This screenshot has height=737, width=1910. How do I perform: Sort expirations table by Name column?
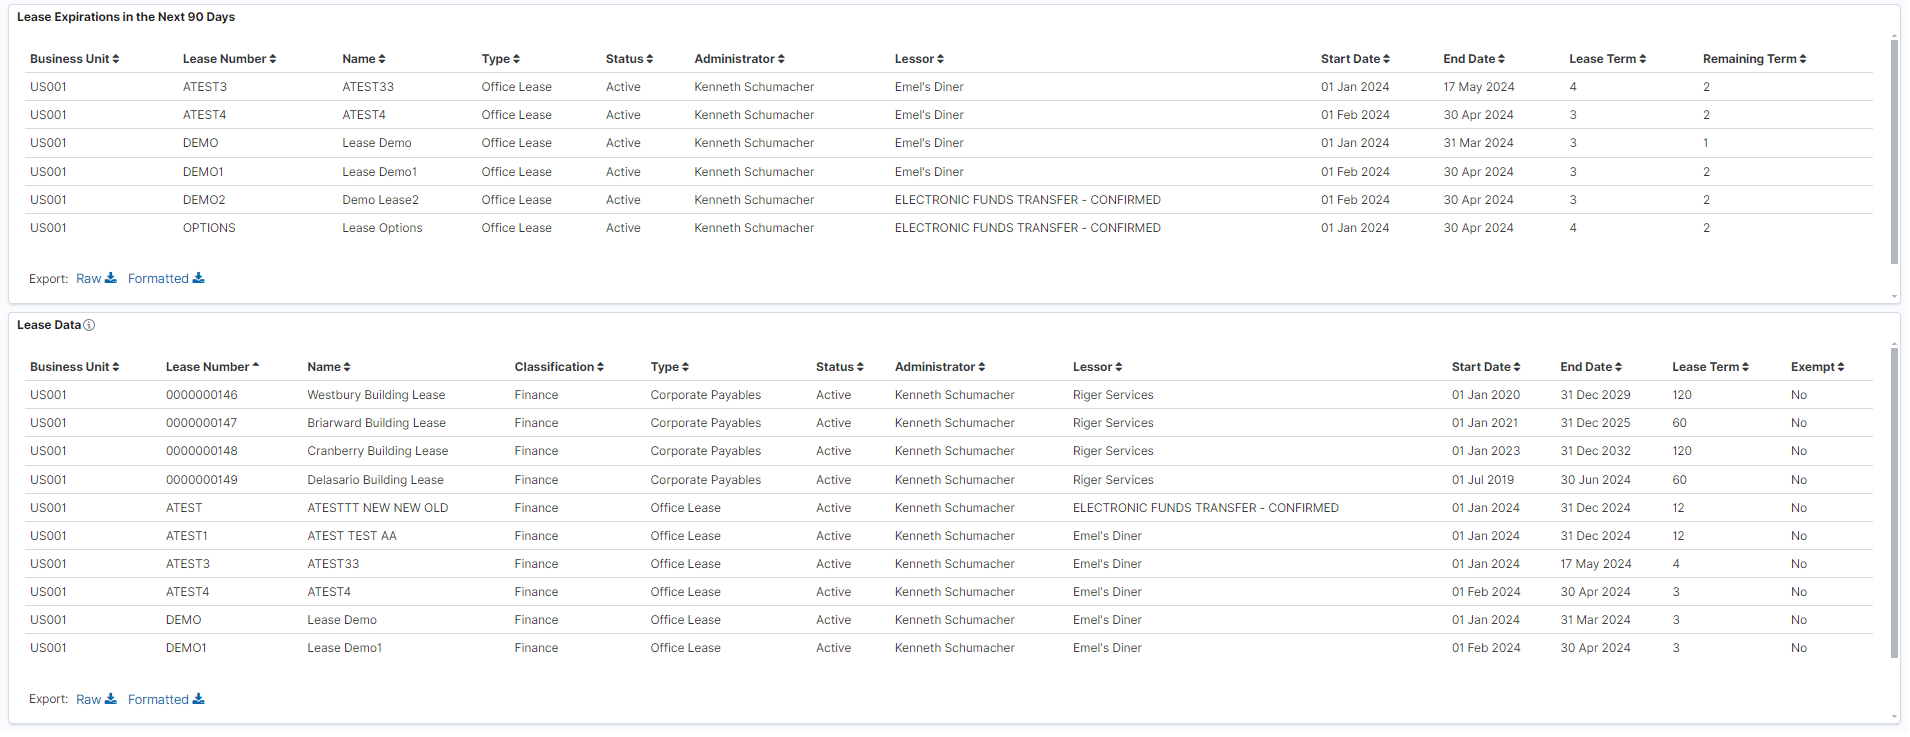click(363, 59)
